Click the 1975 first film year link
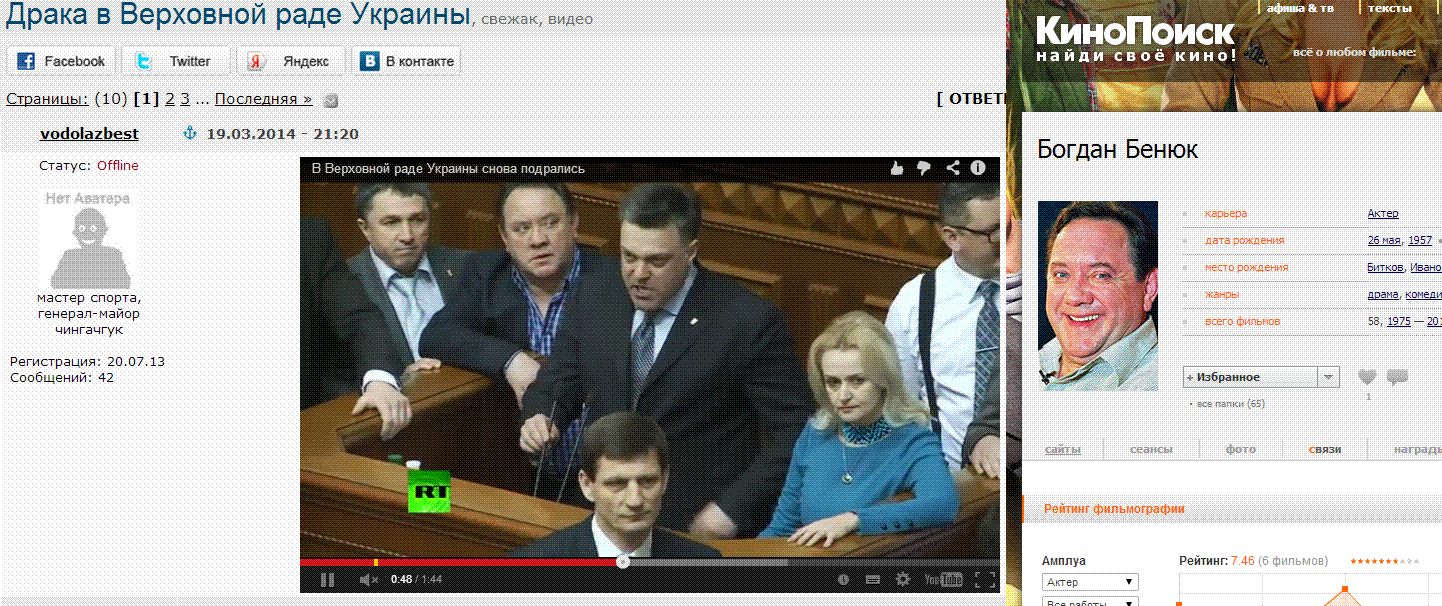 click(1398, 321)
